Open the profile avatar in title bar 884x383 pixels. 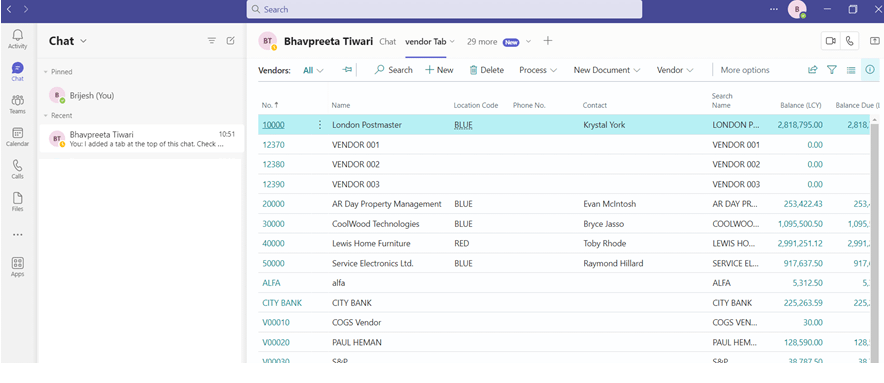point(797,9)
